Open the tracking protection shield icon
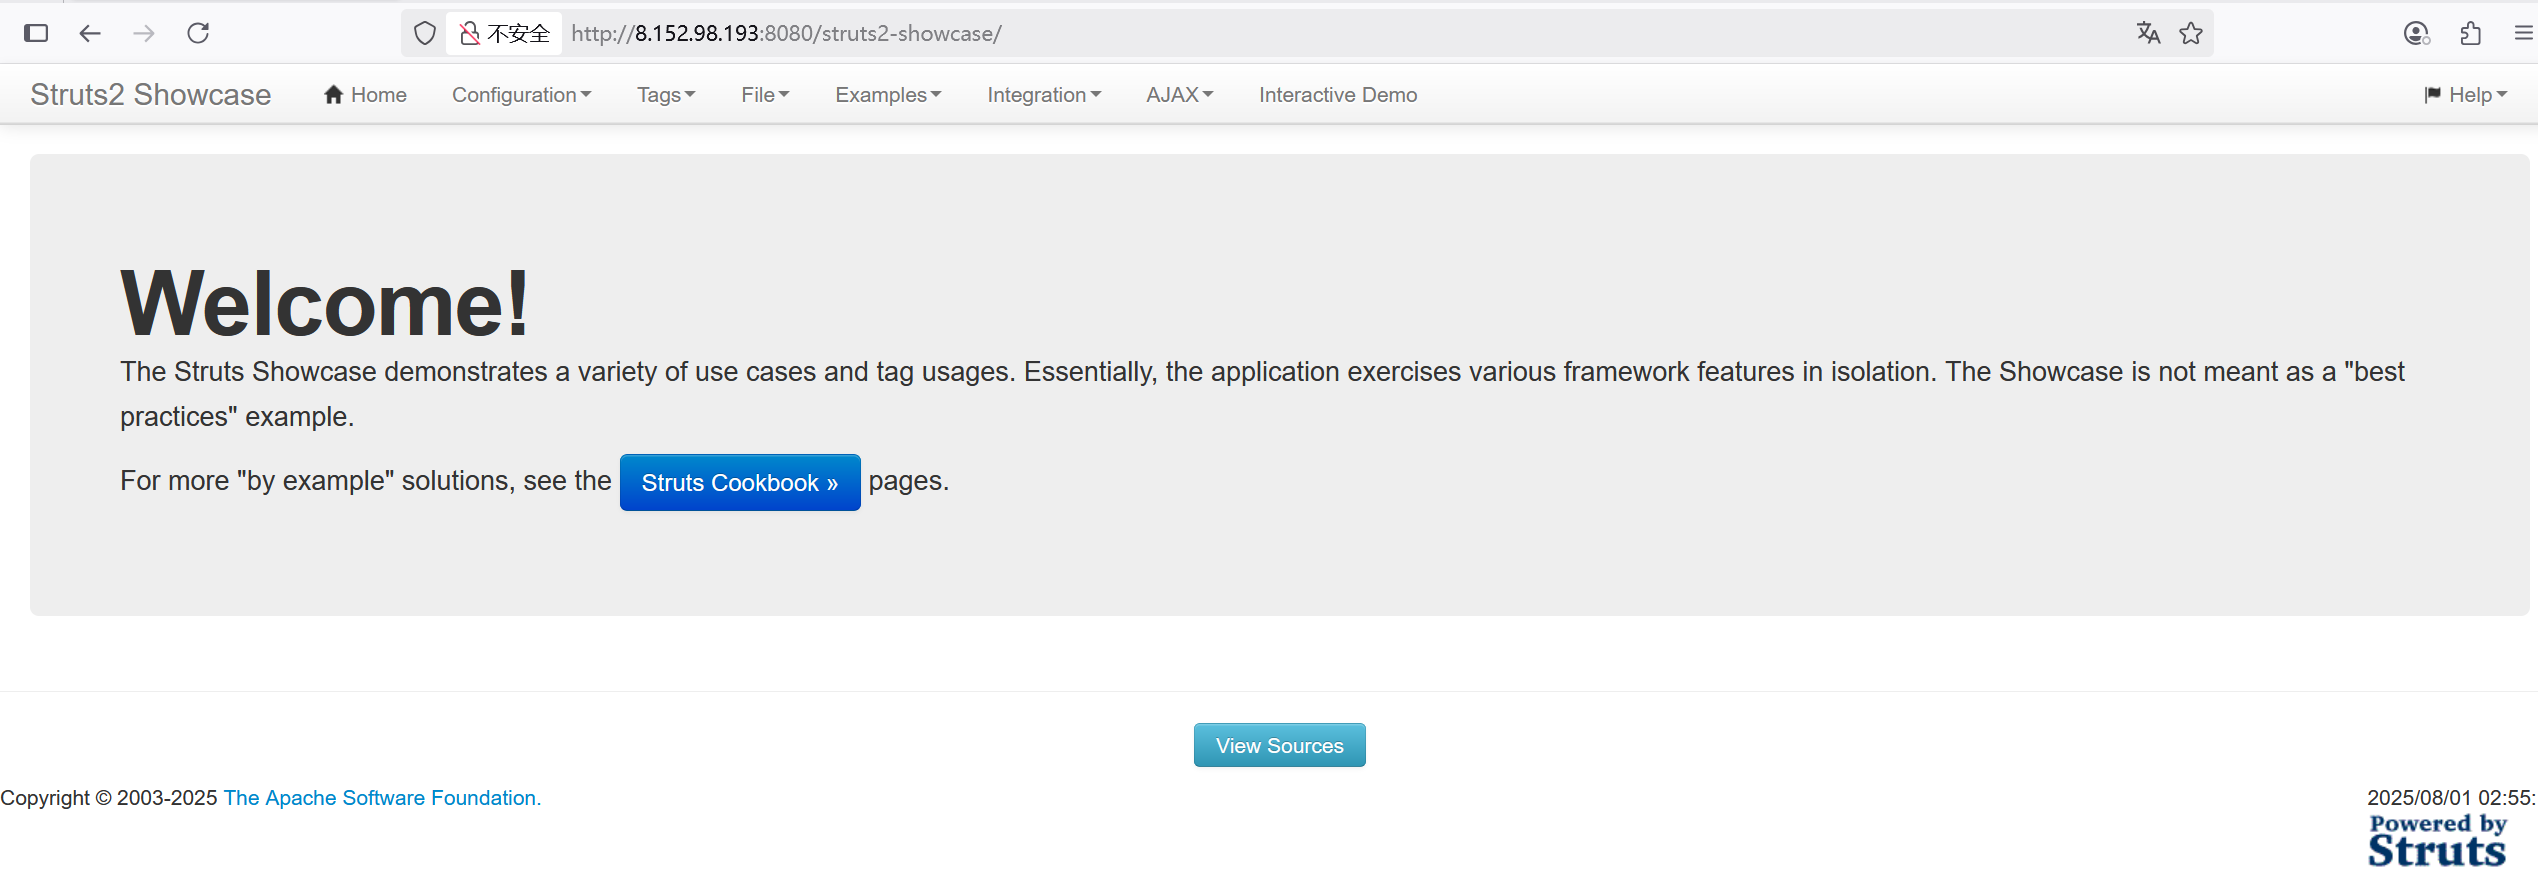The image size is (2538, 873). [x=425, y=33]
